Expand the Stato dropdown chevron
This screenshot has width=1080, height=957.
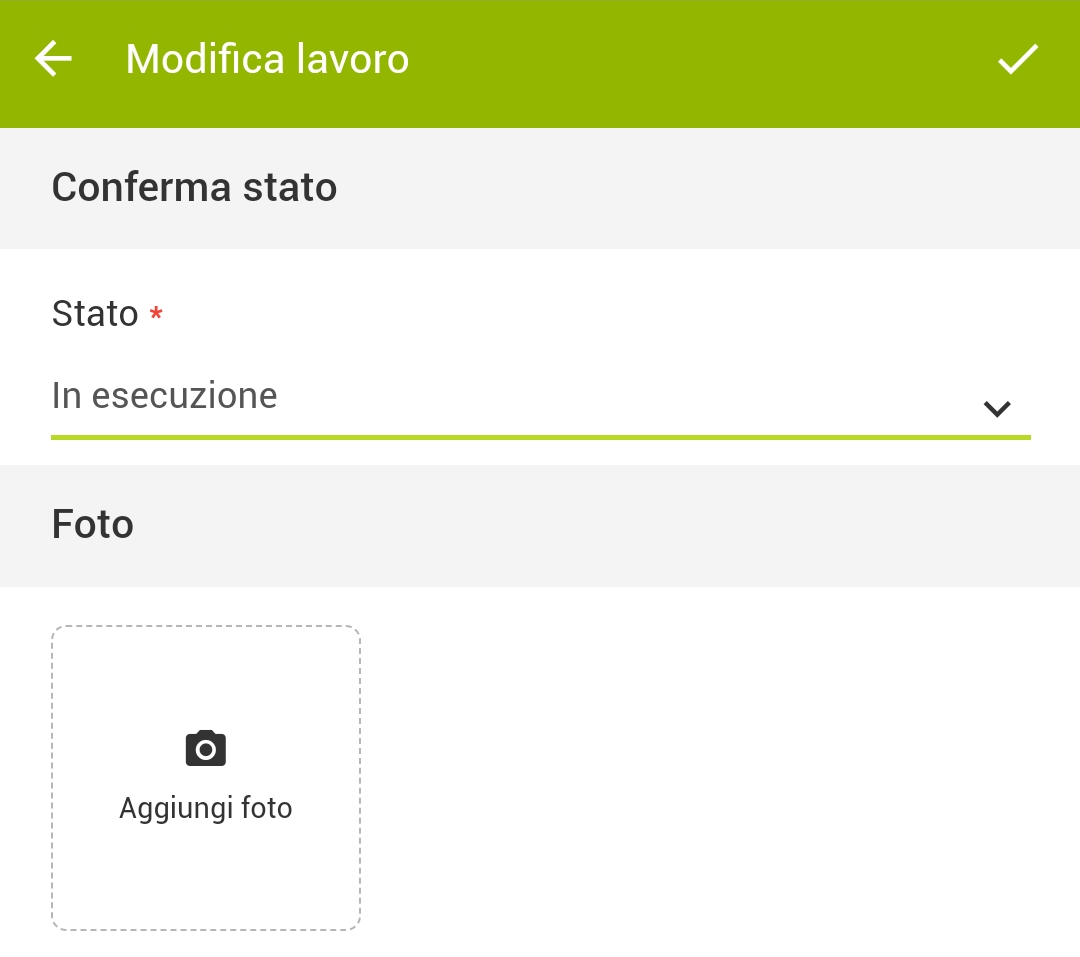click(x=997, y=408)
